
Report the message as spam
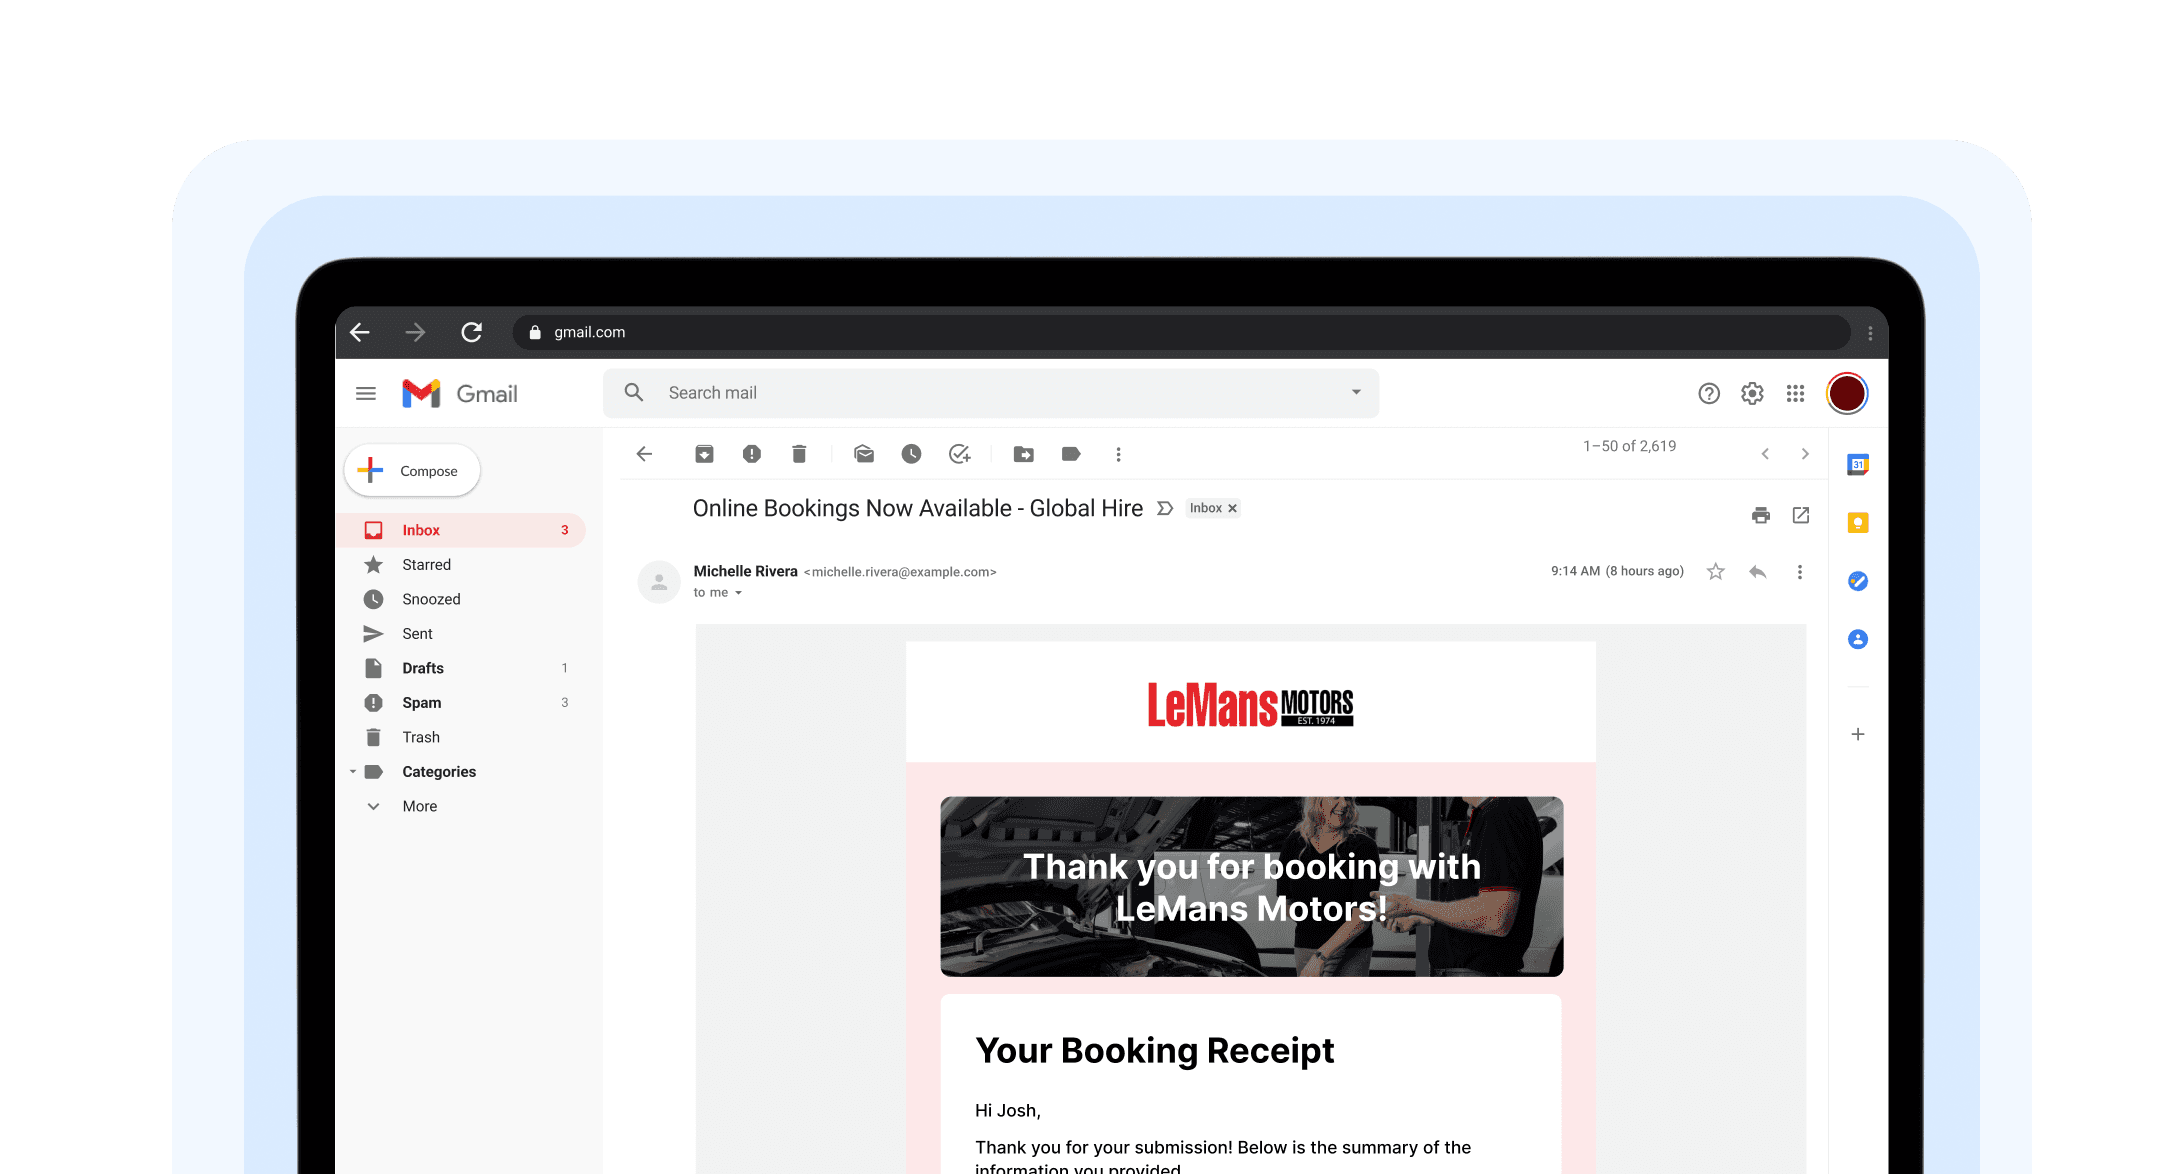click(752, 454)
